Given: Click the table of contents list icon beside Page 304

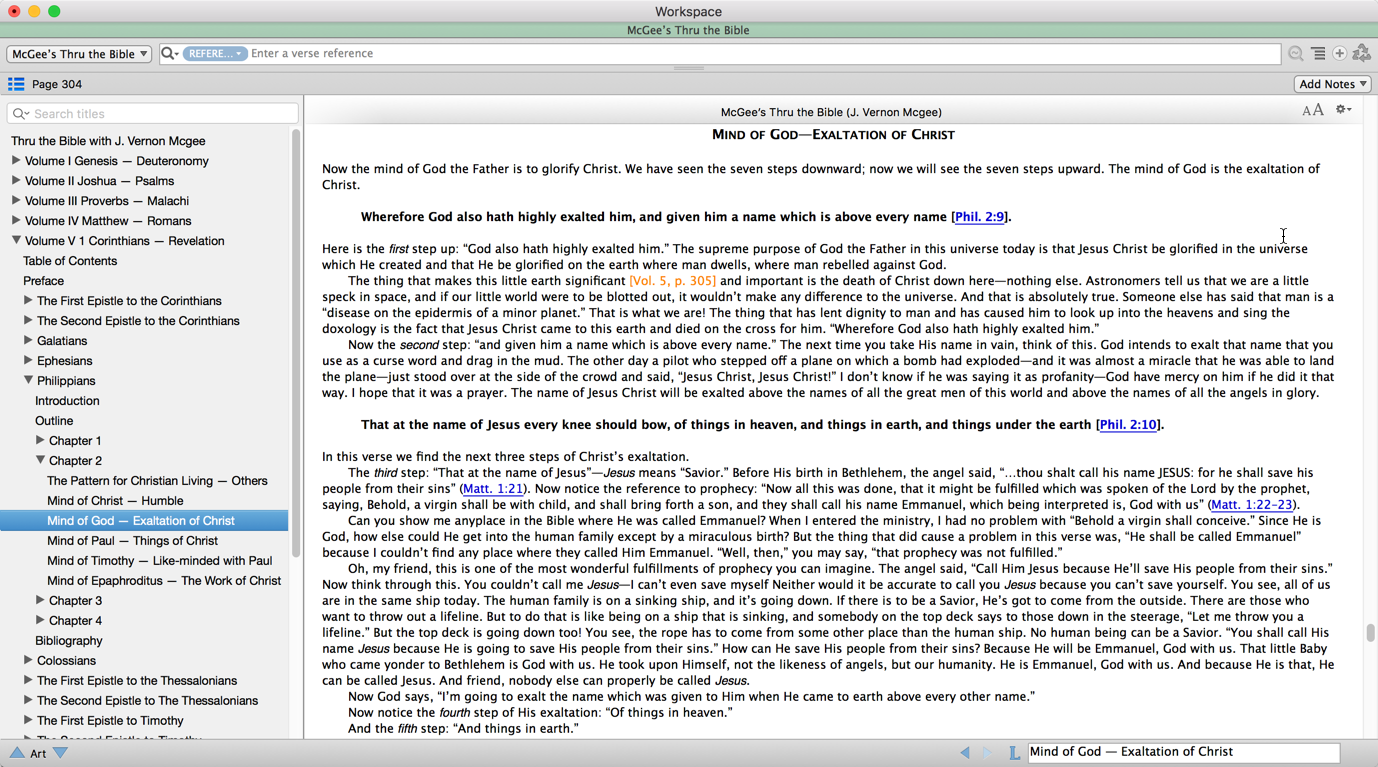Looking at the screenshot, I should 16,84.
